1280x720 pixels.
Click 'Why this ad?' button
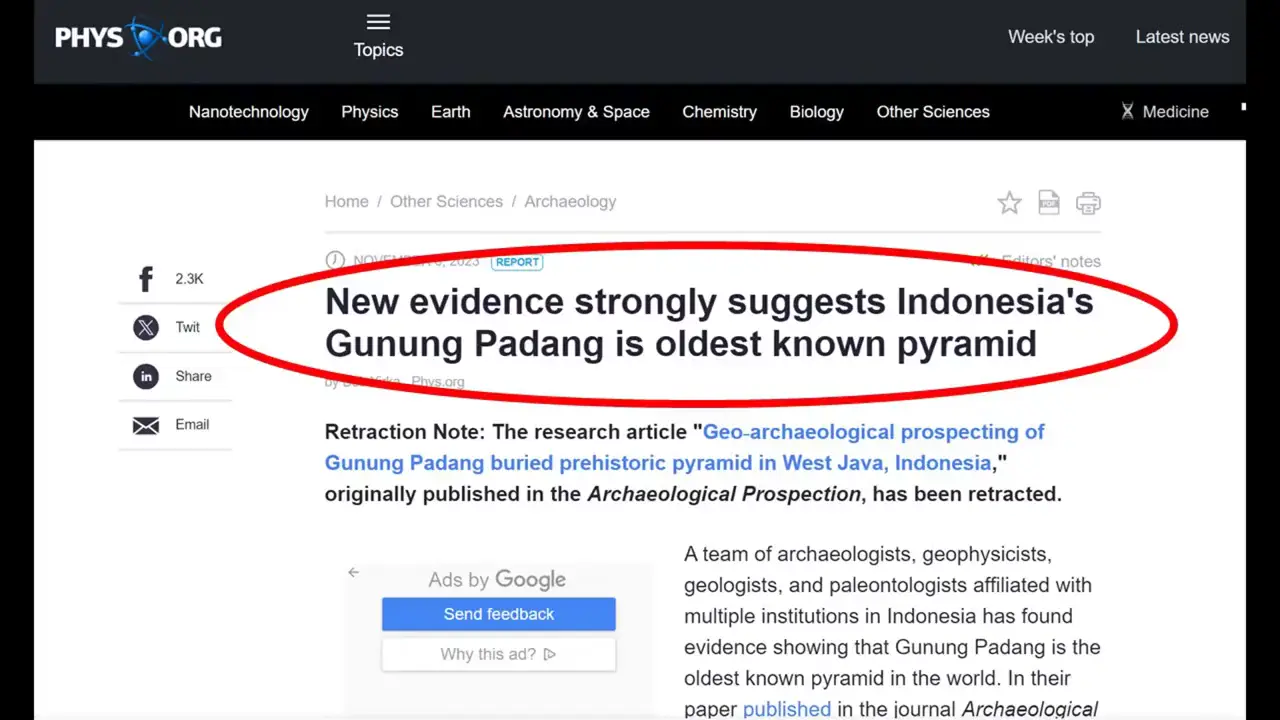499,654
